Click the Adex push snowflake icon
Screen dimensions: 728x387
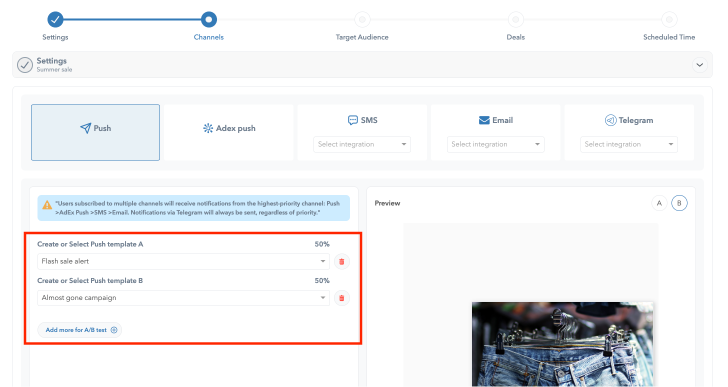pos(208,128)
